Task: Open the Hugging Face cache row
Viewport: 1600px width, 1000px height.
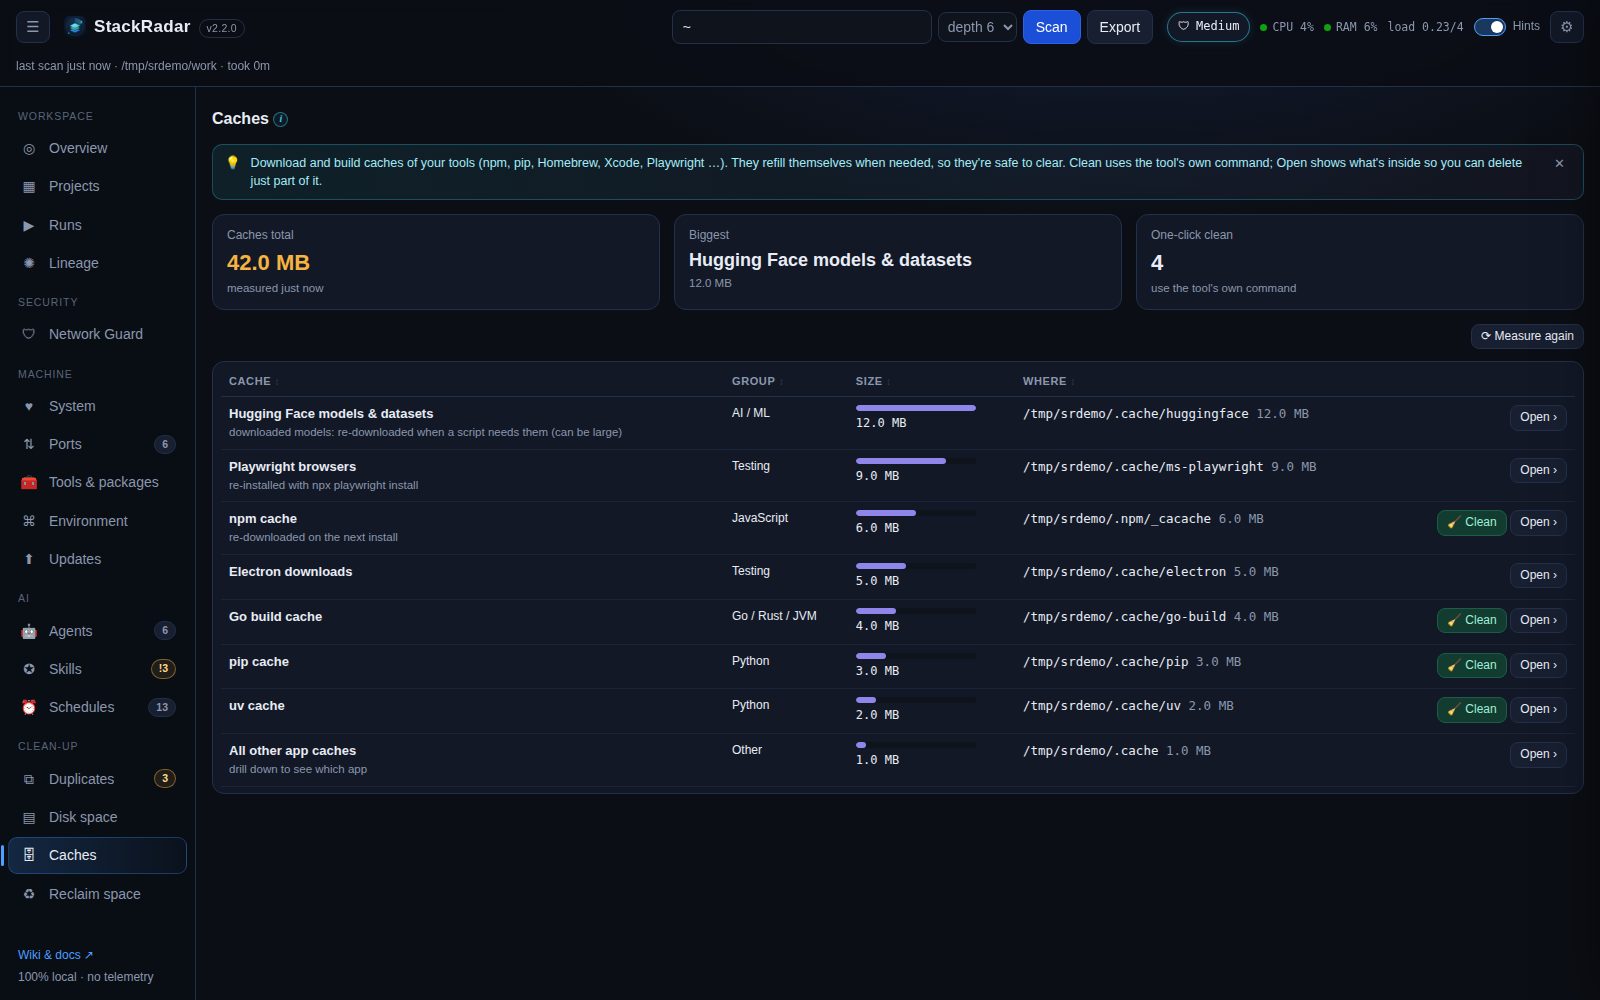Action: click(x=1538, y=417)
